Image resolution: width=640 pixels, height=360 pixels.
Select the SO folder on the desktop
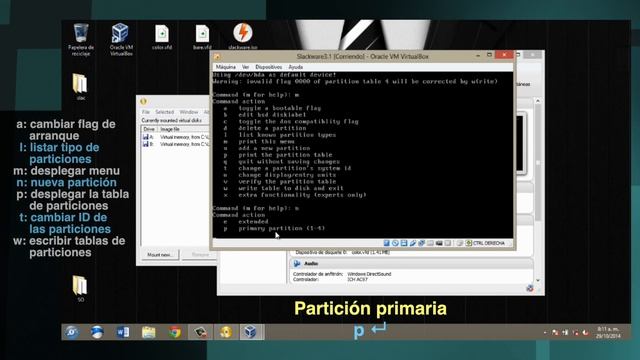[x=80, y=288]
